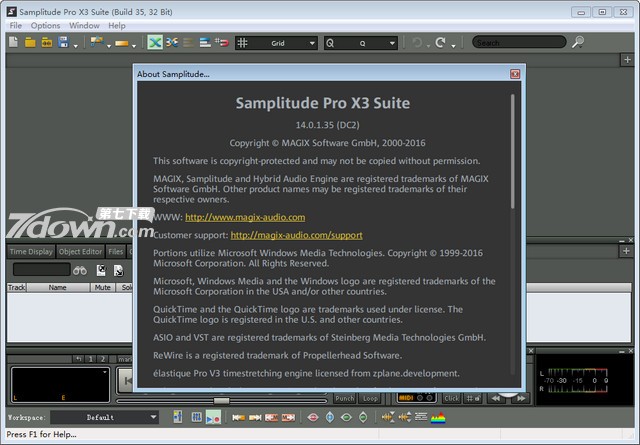Click the blue mixer sliders icon in the bottom toolbar

click(196, 417)
